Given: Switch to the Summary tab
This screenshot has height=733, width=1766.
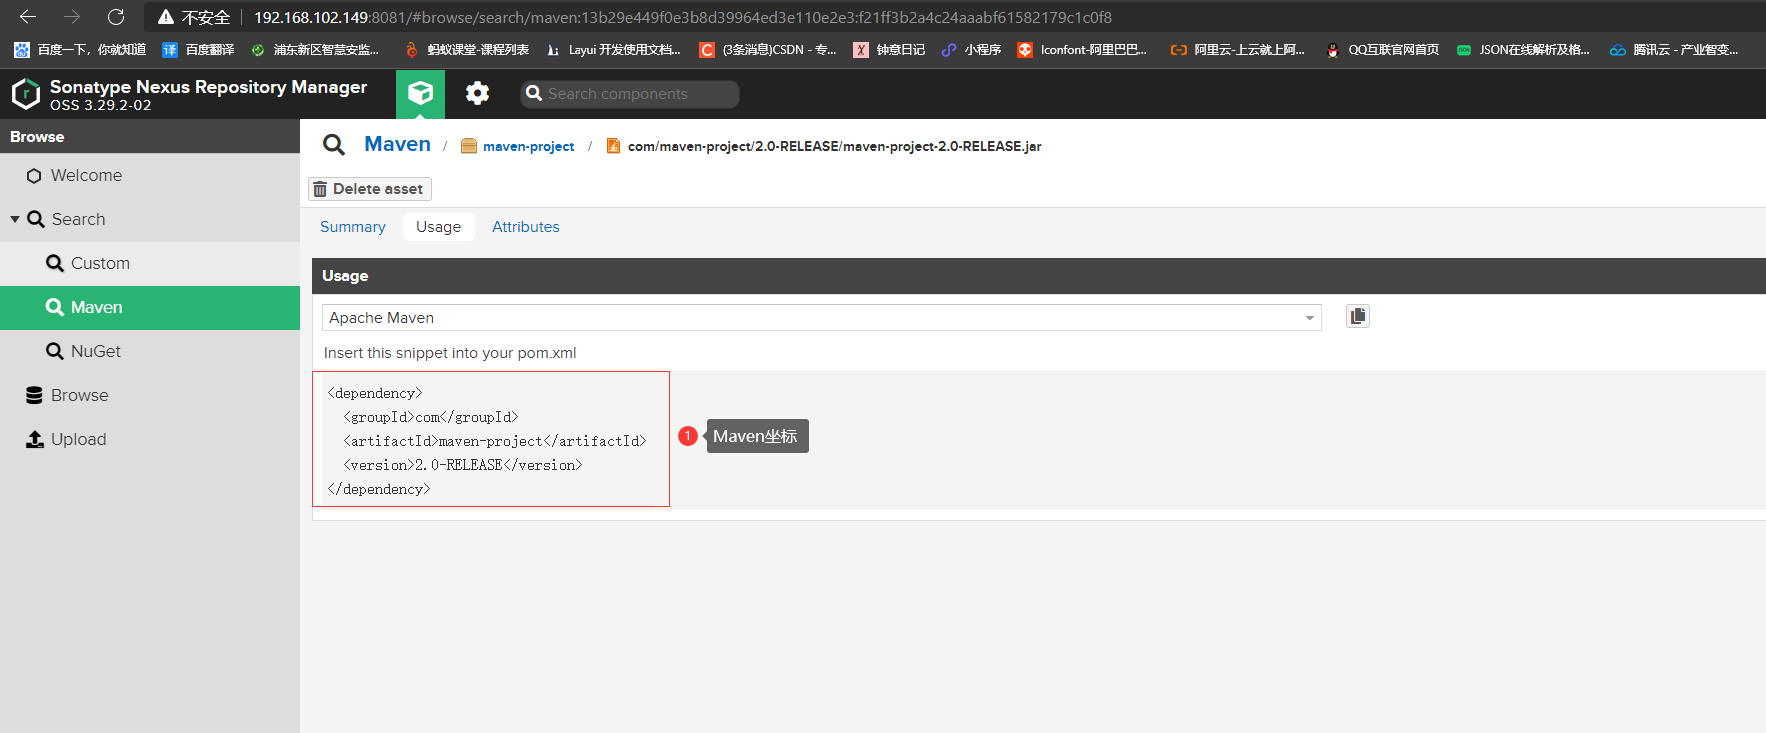Looking at the screenshot, I should click(353, 227).
